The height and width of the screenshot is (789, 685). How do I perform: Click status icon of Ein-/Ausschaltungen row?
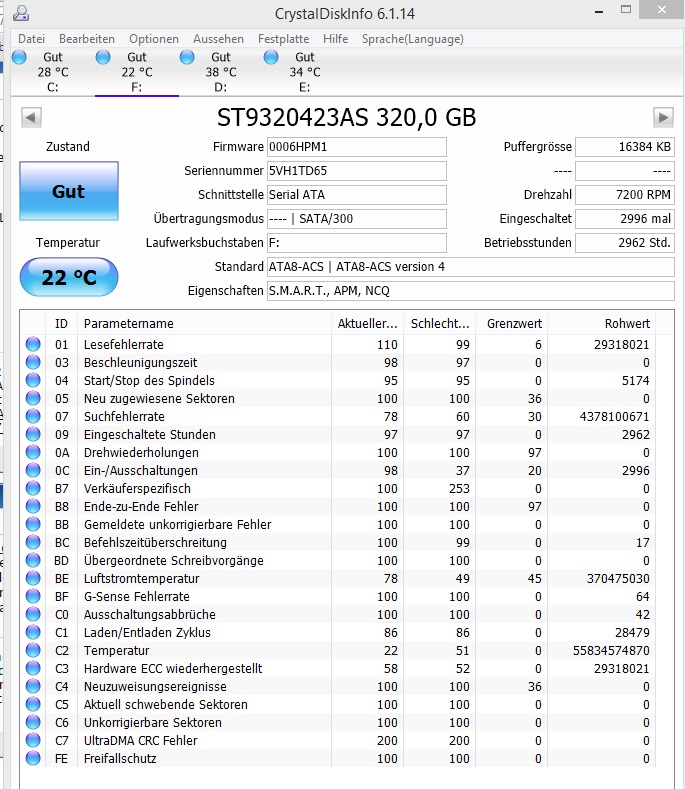(33, 470)
